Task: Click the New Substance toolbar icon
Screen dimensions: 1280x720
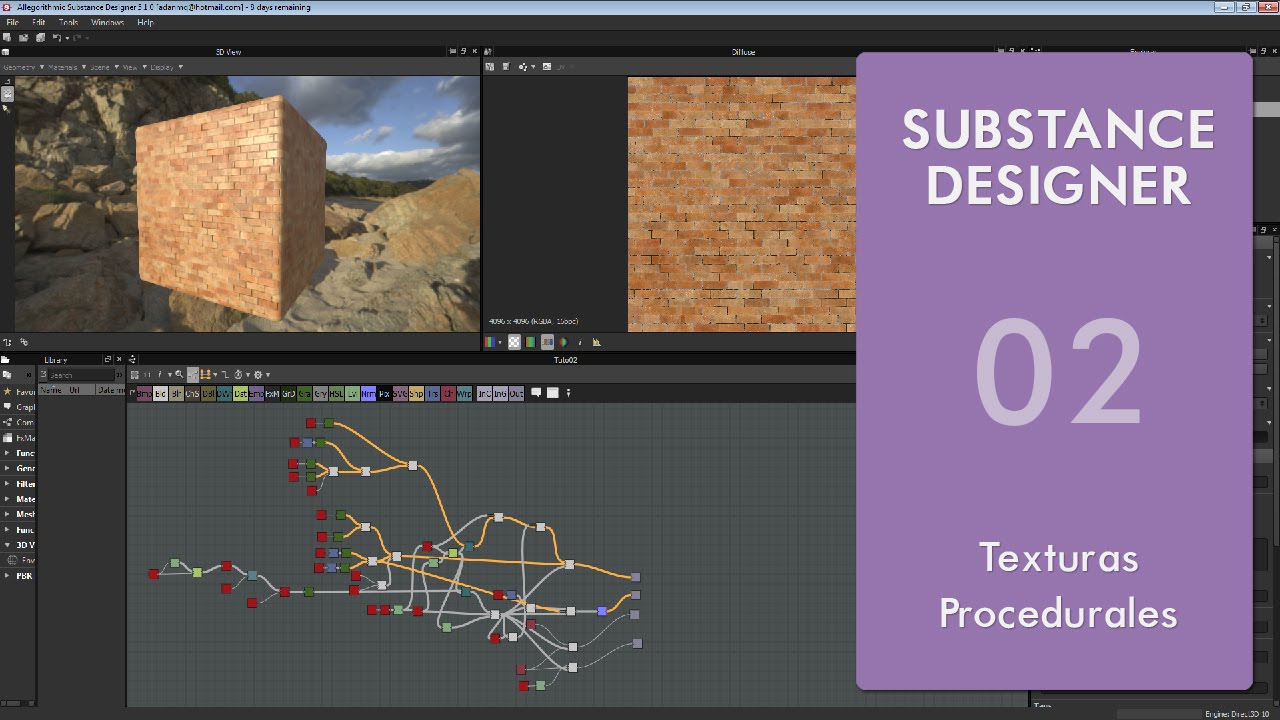Action: tap(7, 38)
